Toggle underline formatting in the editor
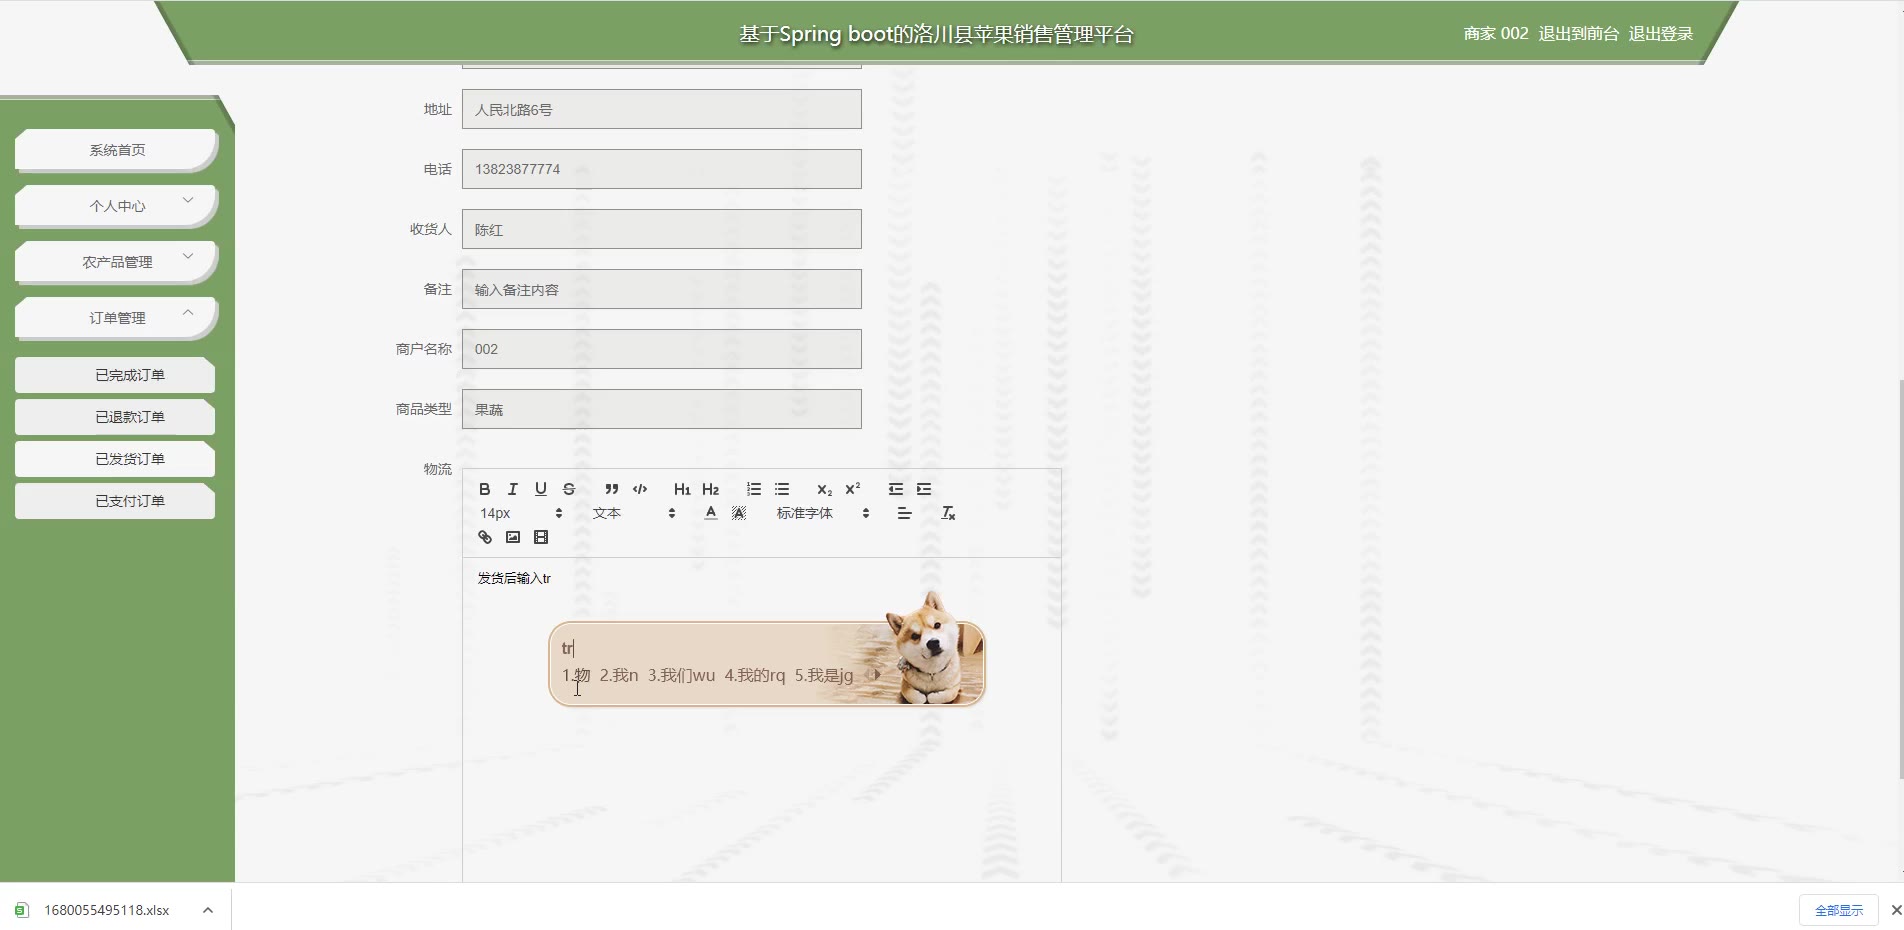The height and width of the screenshot is (930, 1904). 541,489
